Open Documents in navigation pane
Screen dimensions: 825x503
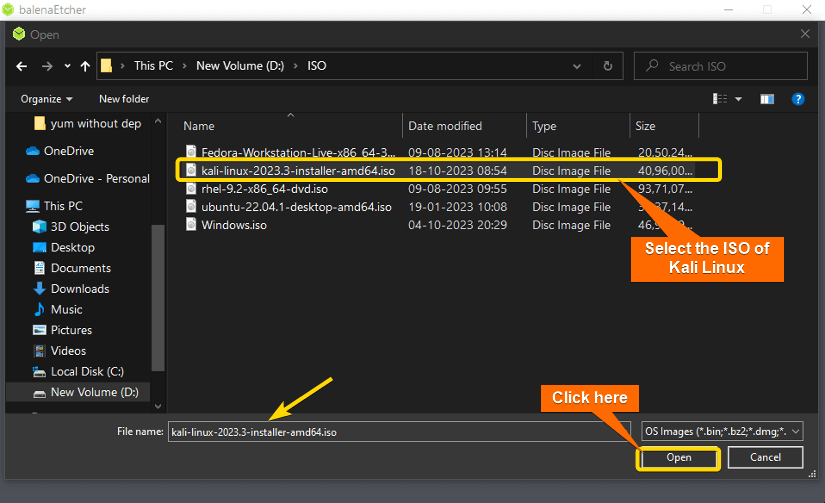81,268
